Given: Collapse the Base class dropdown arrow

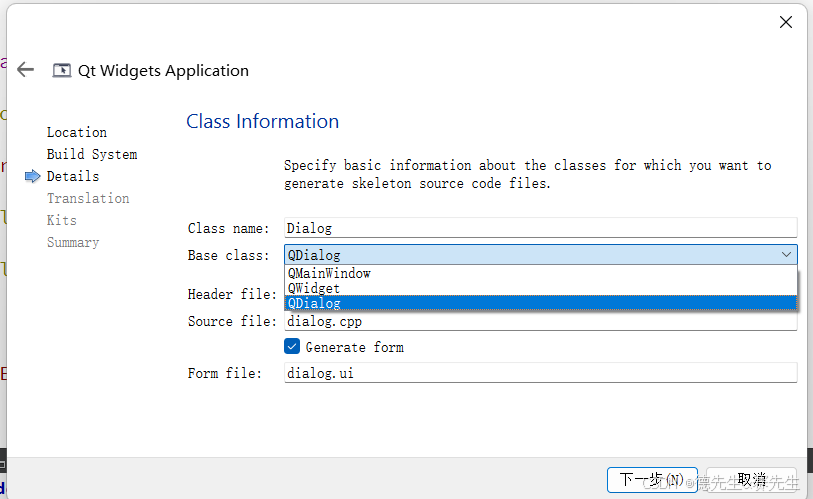Looking at the screenshot, I should pos(786,255).
